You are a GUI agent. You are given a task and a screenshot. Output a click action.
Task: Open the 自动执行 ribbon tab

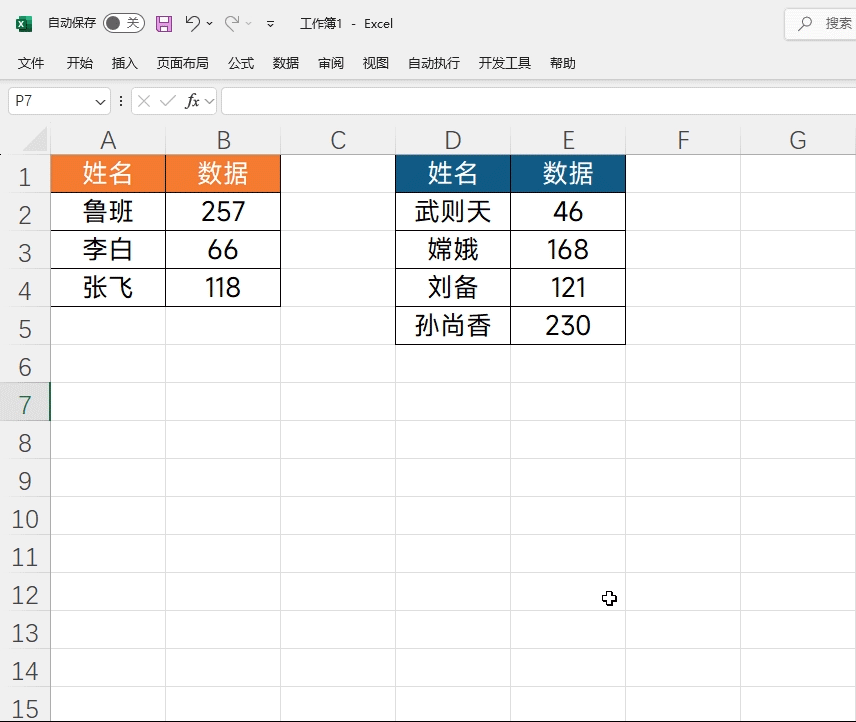pos(434,63)
